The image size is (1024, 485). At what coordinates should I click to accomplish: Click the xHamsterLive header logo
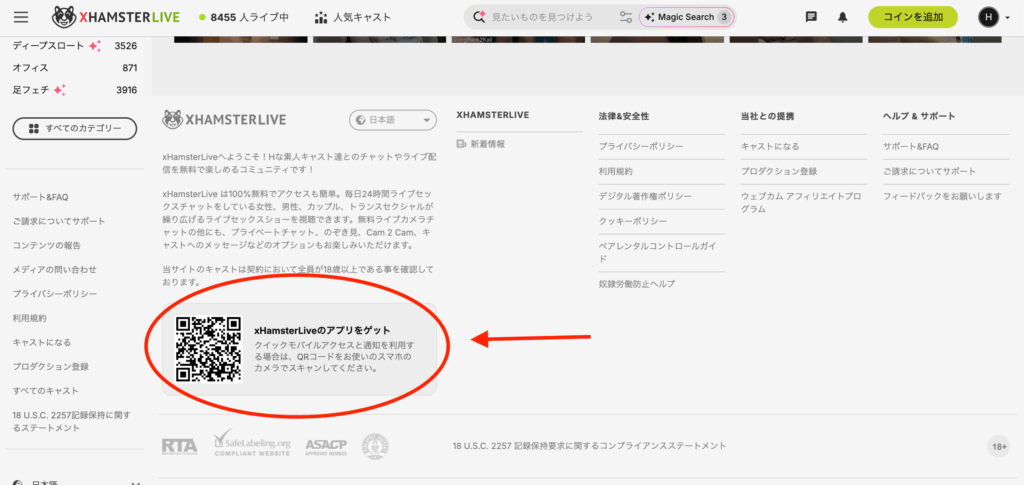coord(116,17)
